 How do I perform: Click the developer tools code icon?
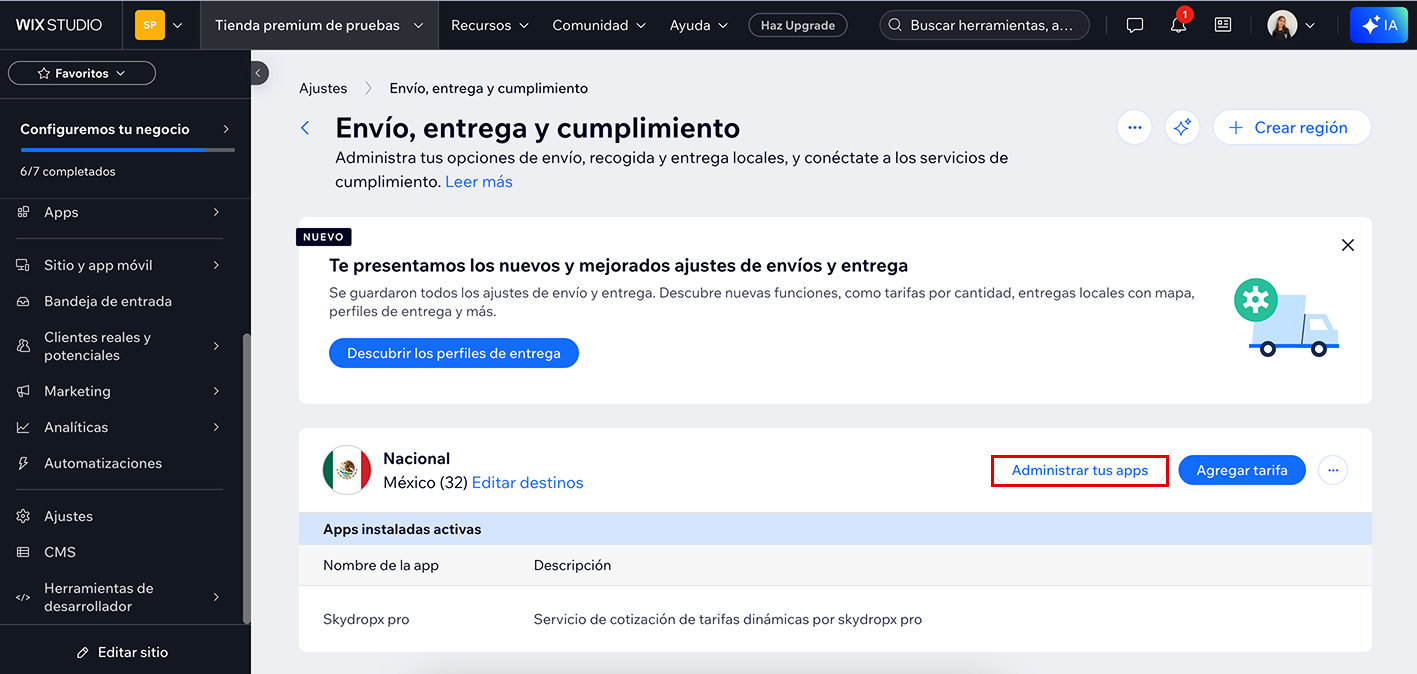24,597
